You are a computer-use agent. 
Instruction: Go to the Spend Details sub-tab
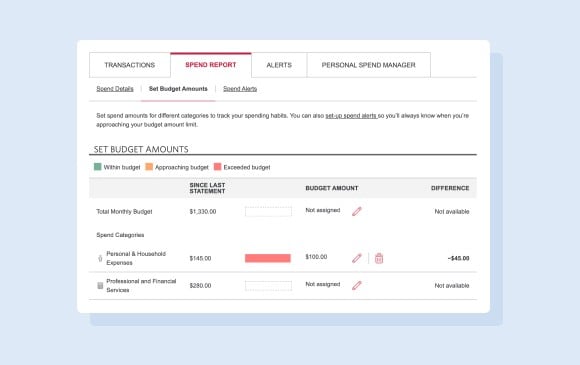coord(115,89)
